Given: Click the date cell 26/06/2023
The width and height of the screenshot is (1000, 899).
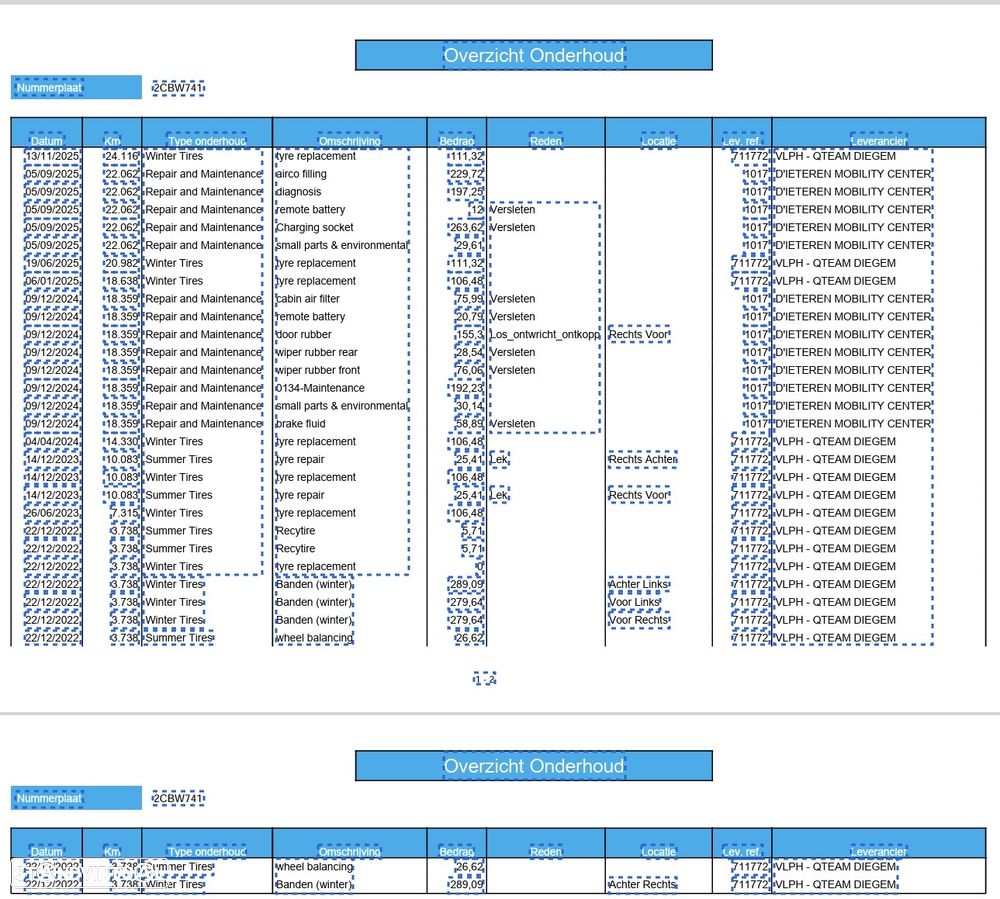Looking at the screenshot, I should pyautogui.click(x=52, y=513).
